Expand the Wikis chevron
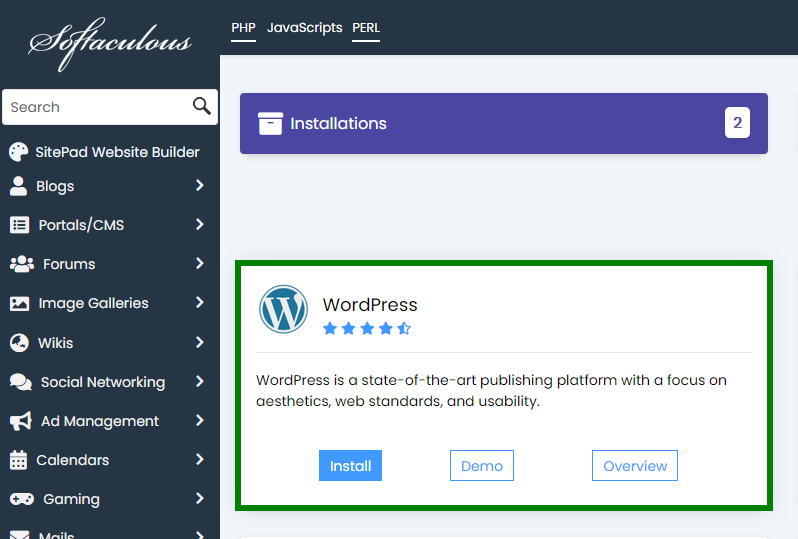 (200, 342)
